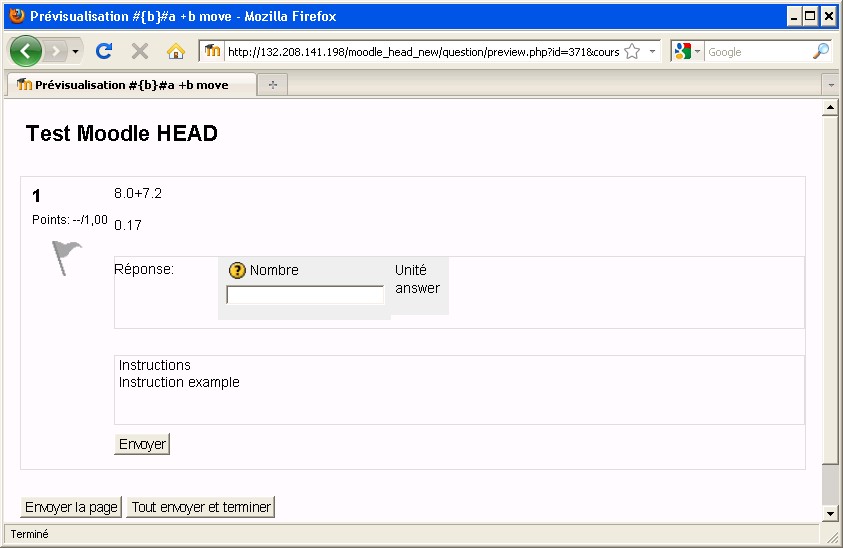
Task: Maximize the Firefox window
Action: click(810, 17)
